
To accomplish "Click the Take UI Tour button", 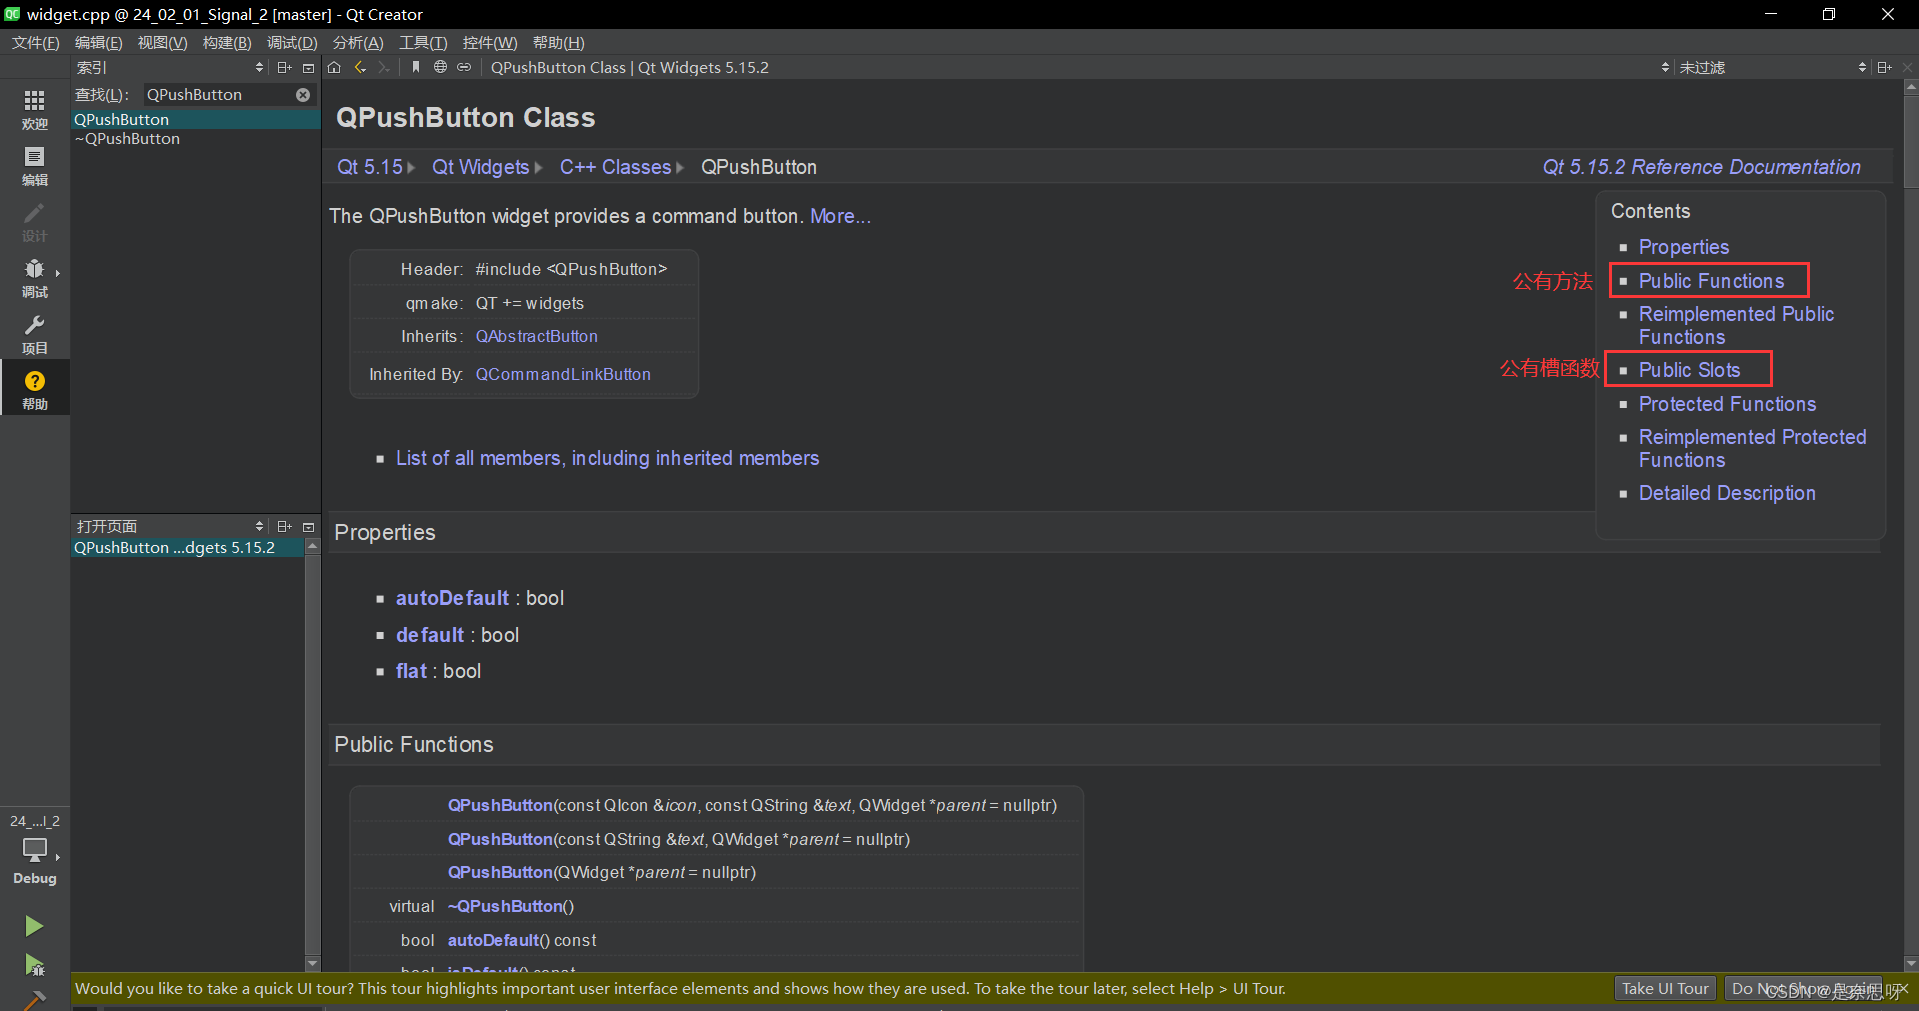I will (x=1665, y=988).
